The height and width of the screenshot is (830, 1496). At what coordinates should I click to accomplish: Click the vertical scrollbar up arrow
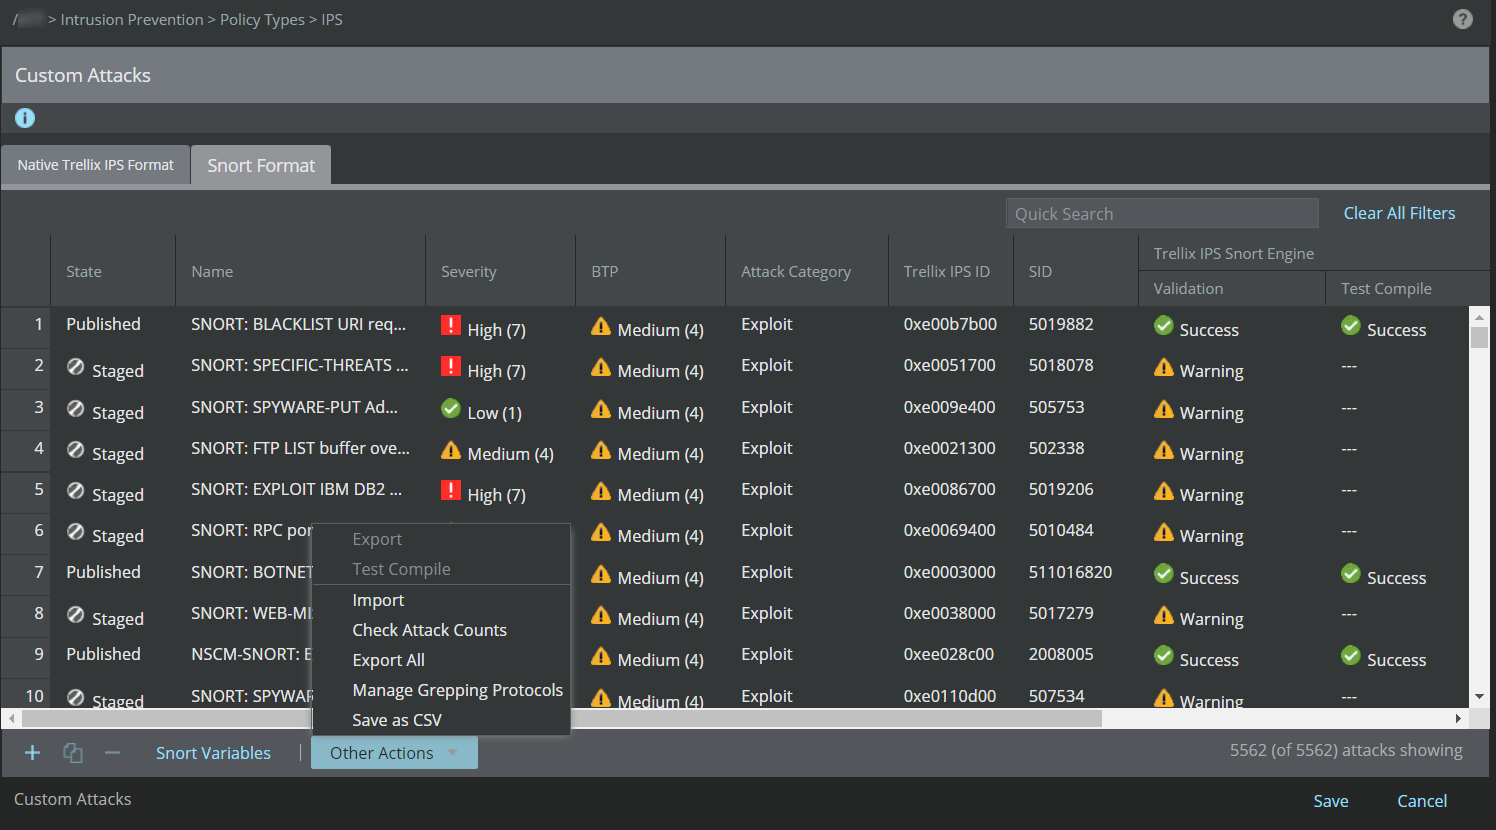coord(1479,316)
